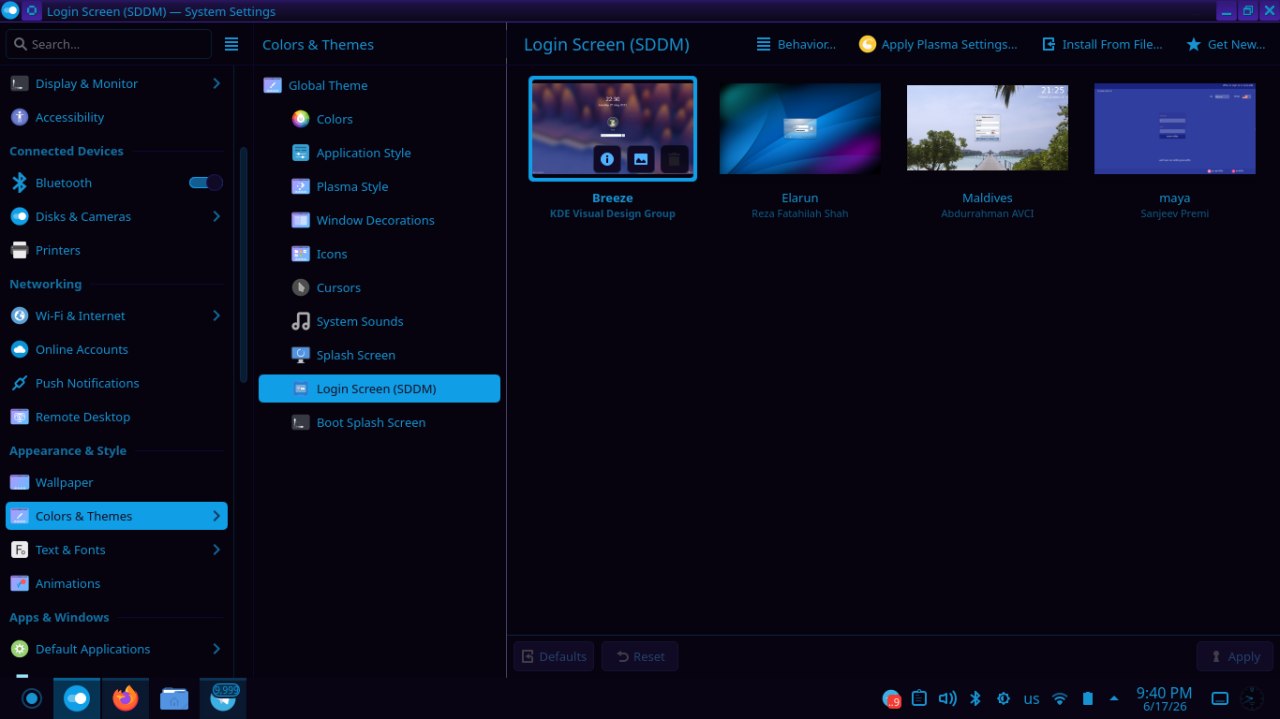Viewport: 1280px width, 719px height.
Task: Click the Breeze theme delete icon
Action: tap(675, 159)
